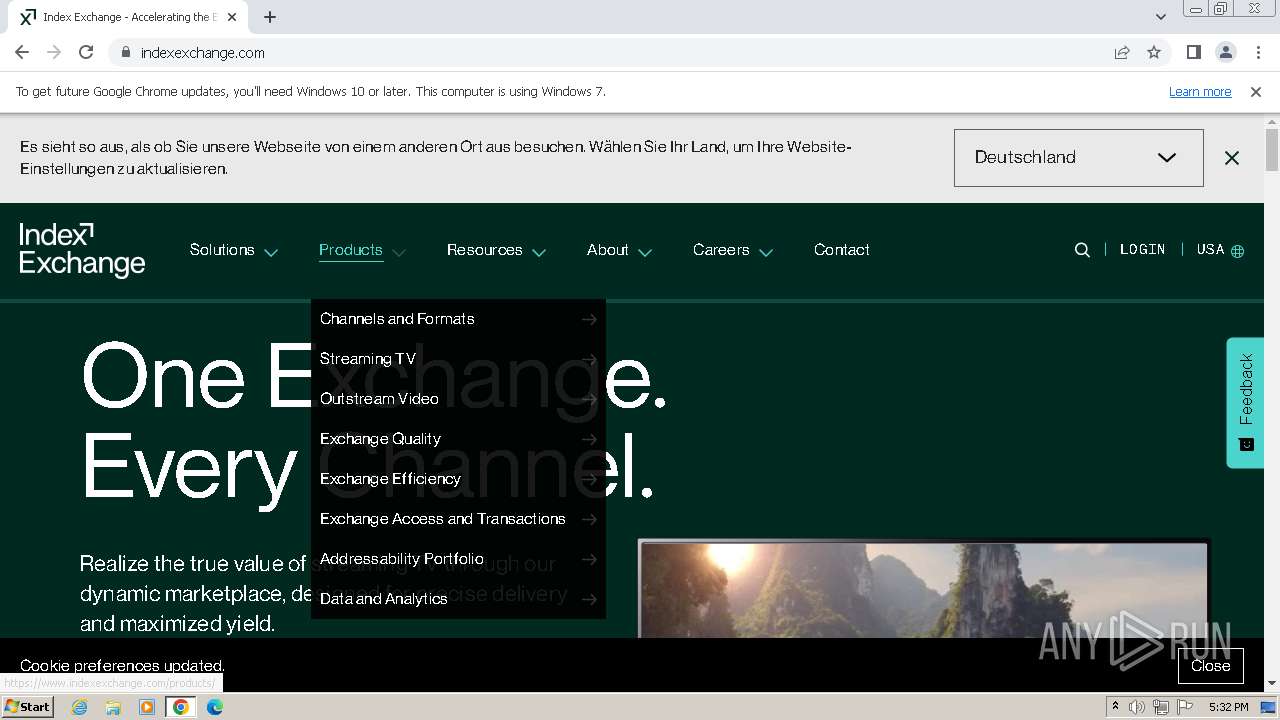Switch to Chrome in the taskbar
Screen dimensions: 1280x720
coord(181,707)
